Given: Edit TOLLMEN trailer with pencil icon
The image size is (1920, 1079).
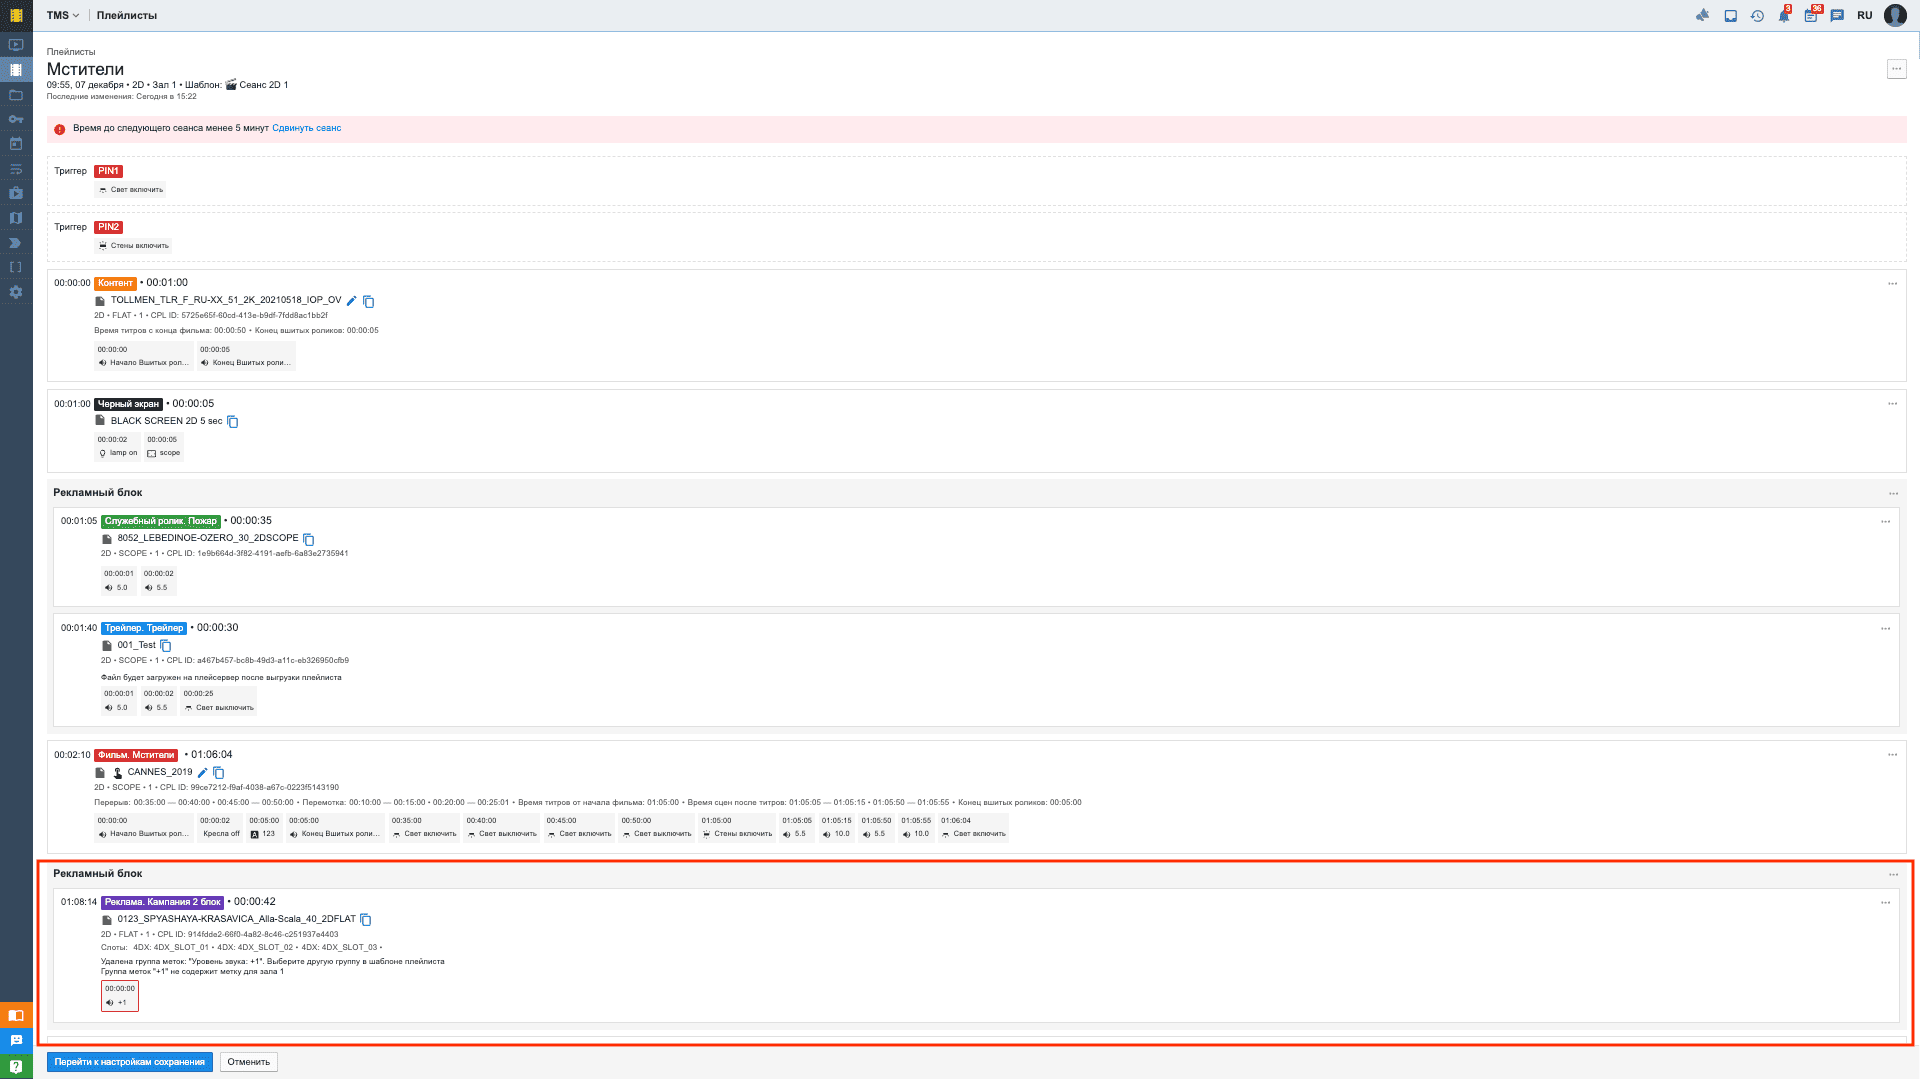Looking at the screenshot, I should (x=352, y=301).
